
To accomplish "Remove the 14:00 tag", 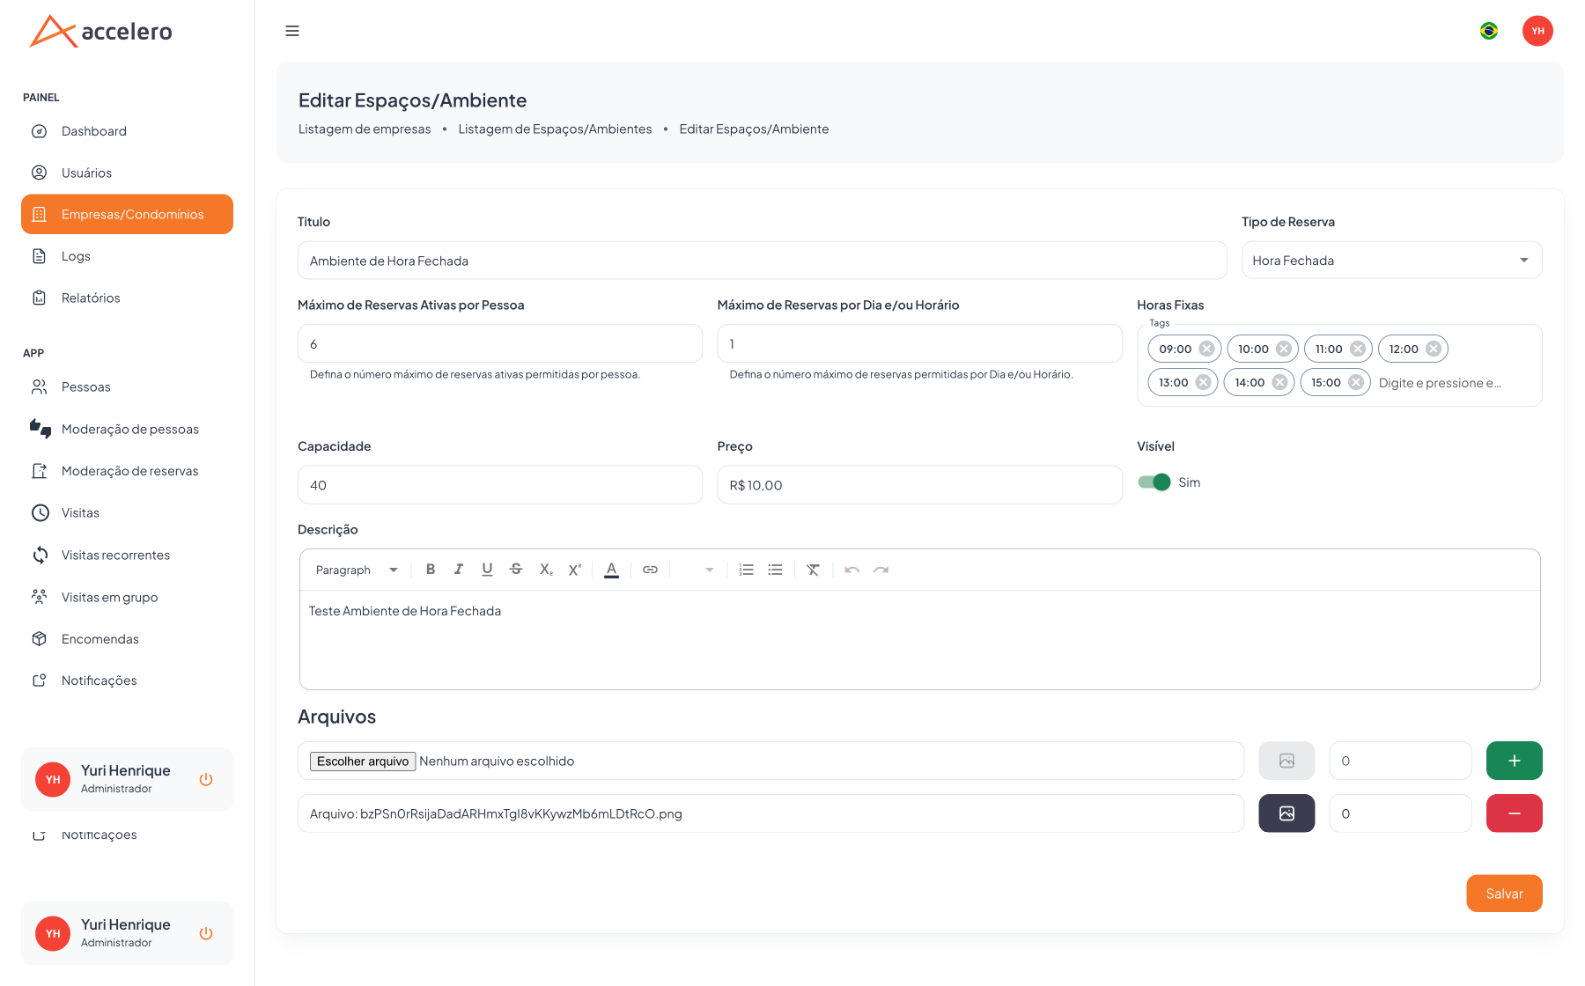I will click(1279, 382).
